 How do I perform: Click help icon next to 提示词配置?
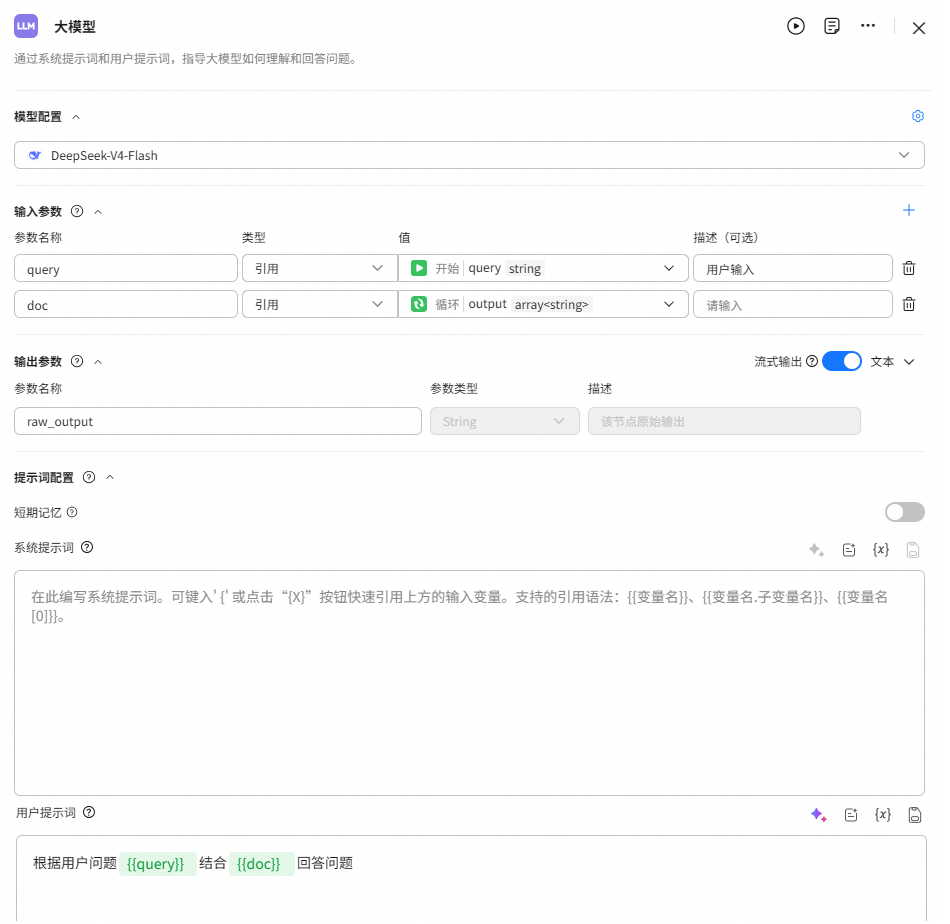click(89, 477)
